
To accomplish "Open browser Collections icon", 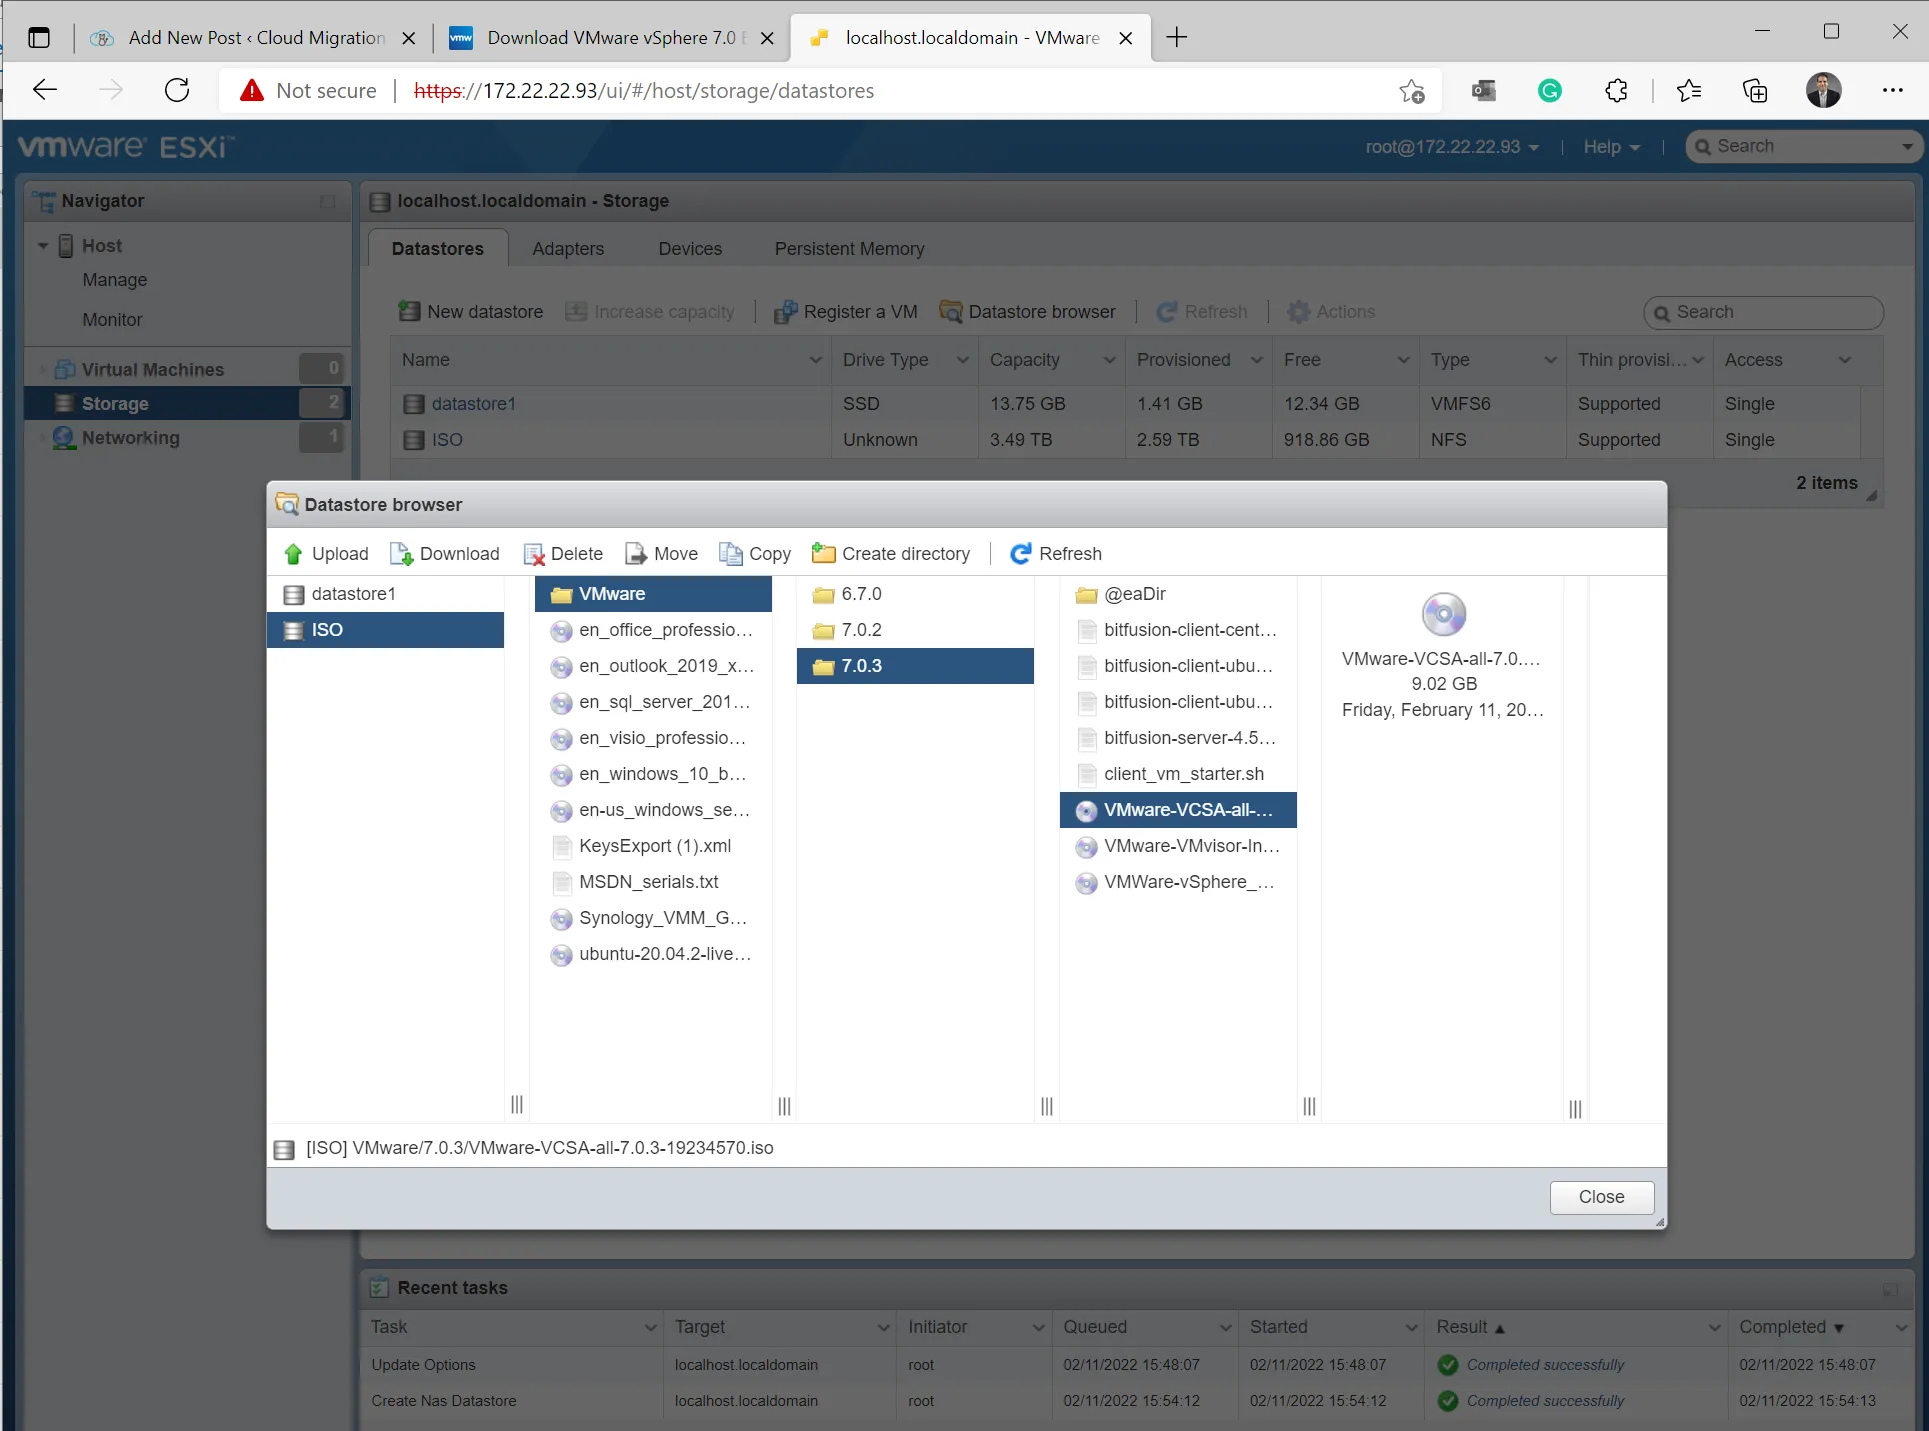I will coord(1755,91).
